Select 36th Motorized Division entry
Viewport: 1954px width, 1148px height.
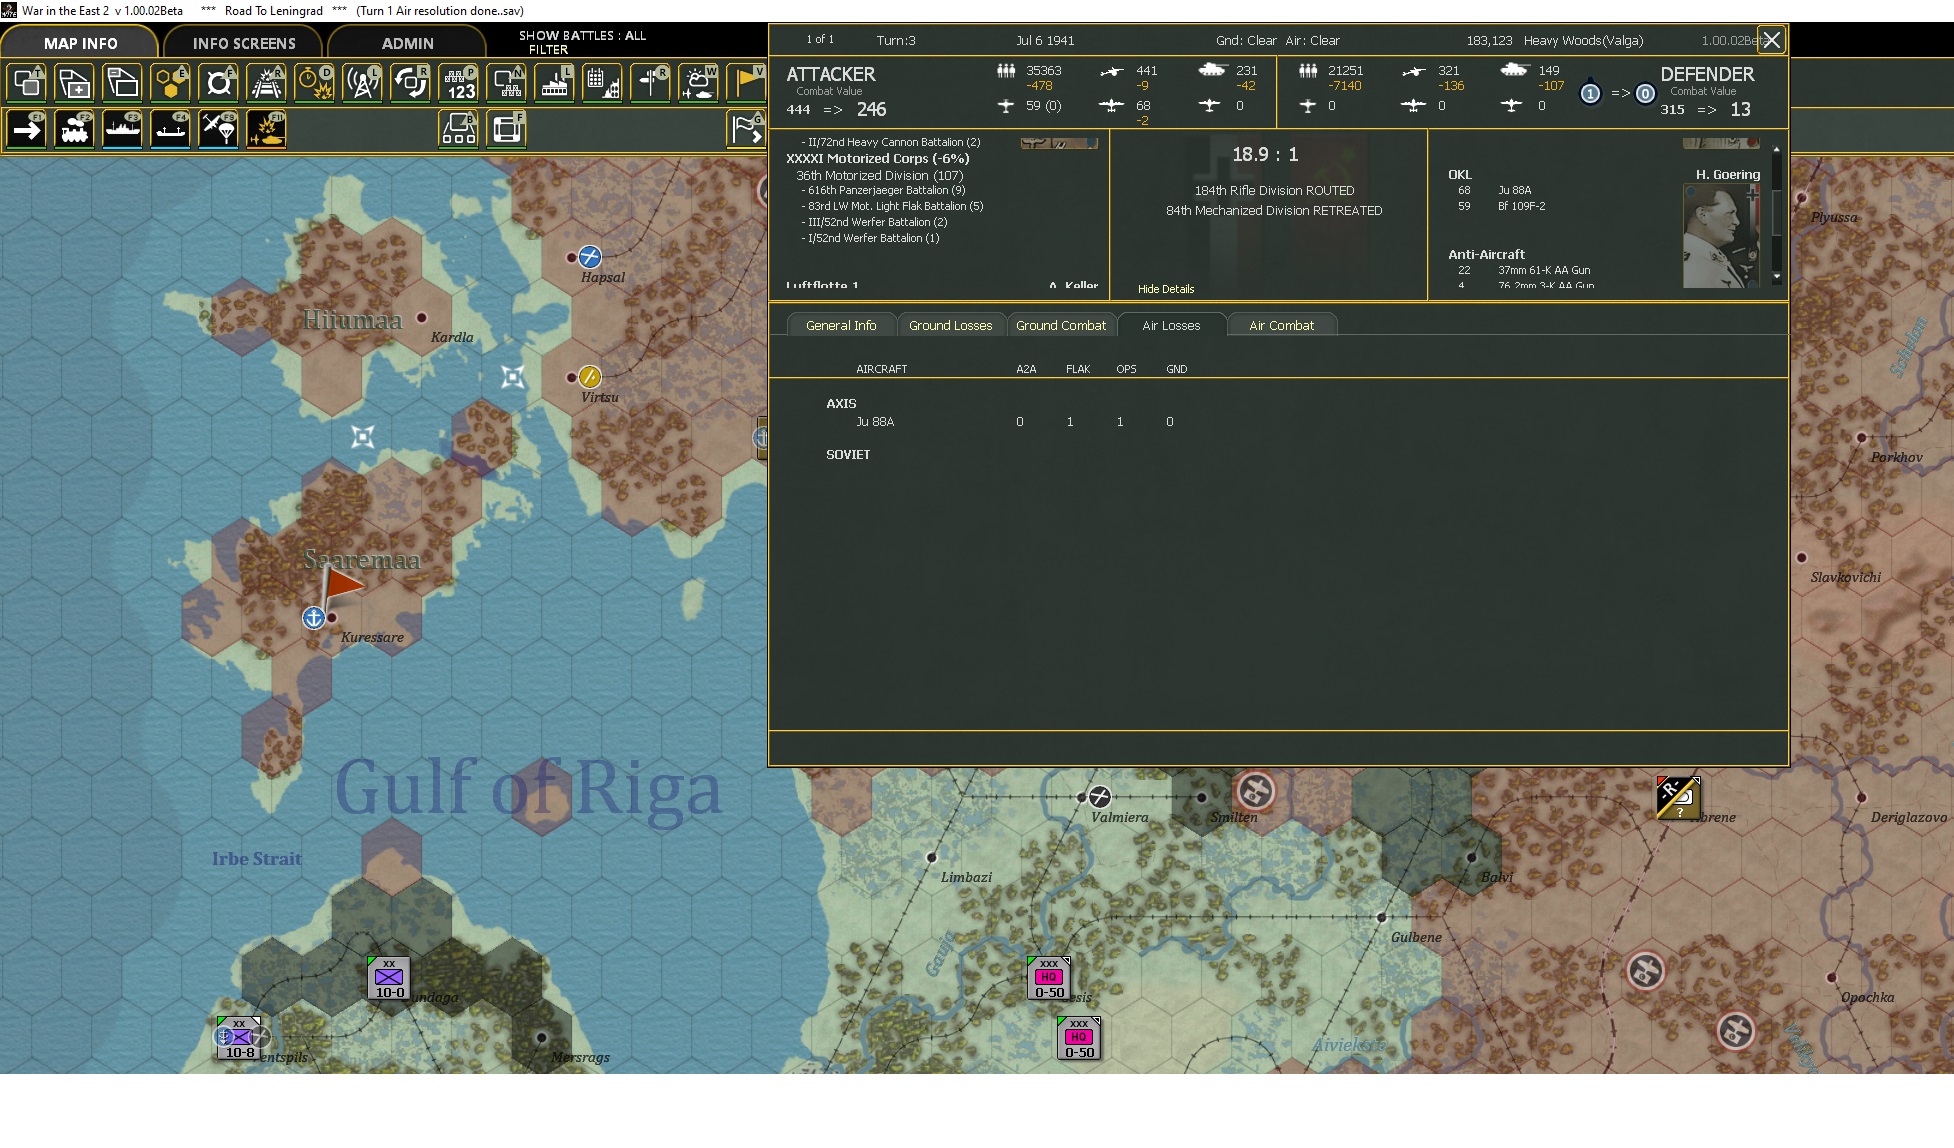(879, 175)
